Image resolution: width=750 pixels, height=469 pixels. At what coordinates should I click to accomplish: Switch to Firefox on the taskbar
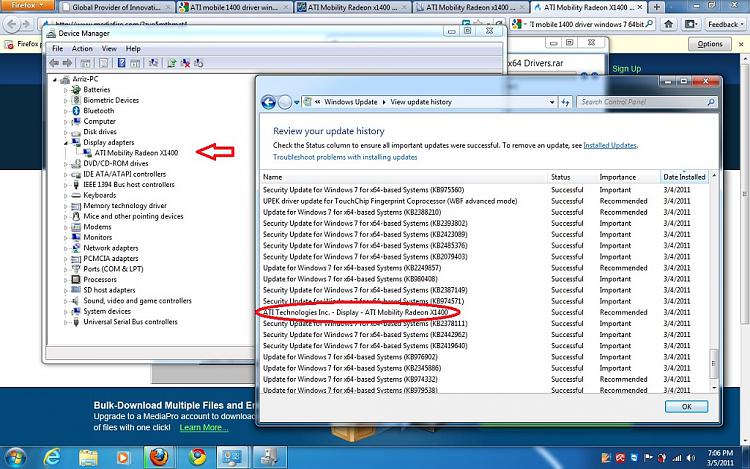159,458
